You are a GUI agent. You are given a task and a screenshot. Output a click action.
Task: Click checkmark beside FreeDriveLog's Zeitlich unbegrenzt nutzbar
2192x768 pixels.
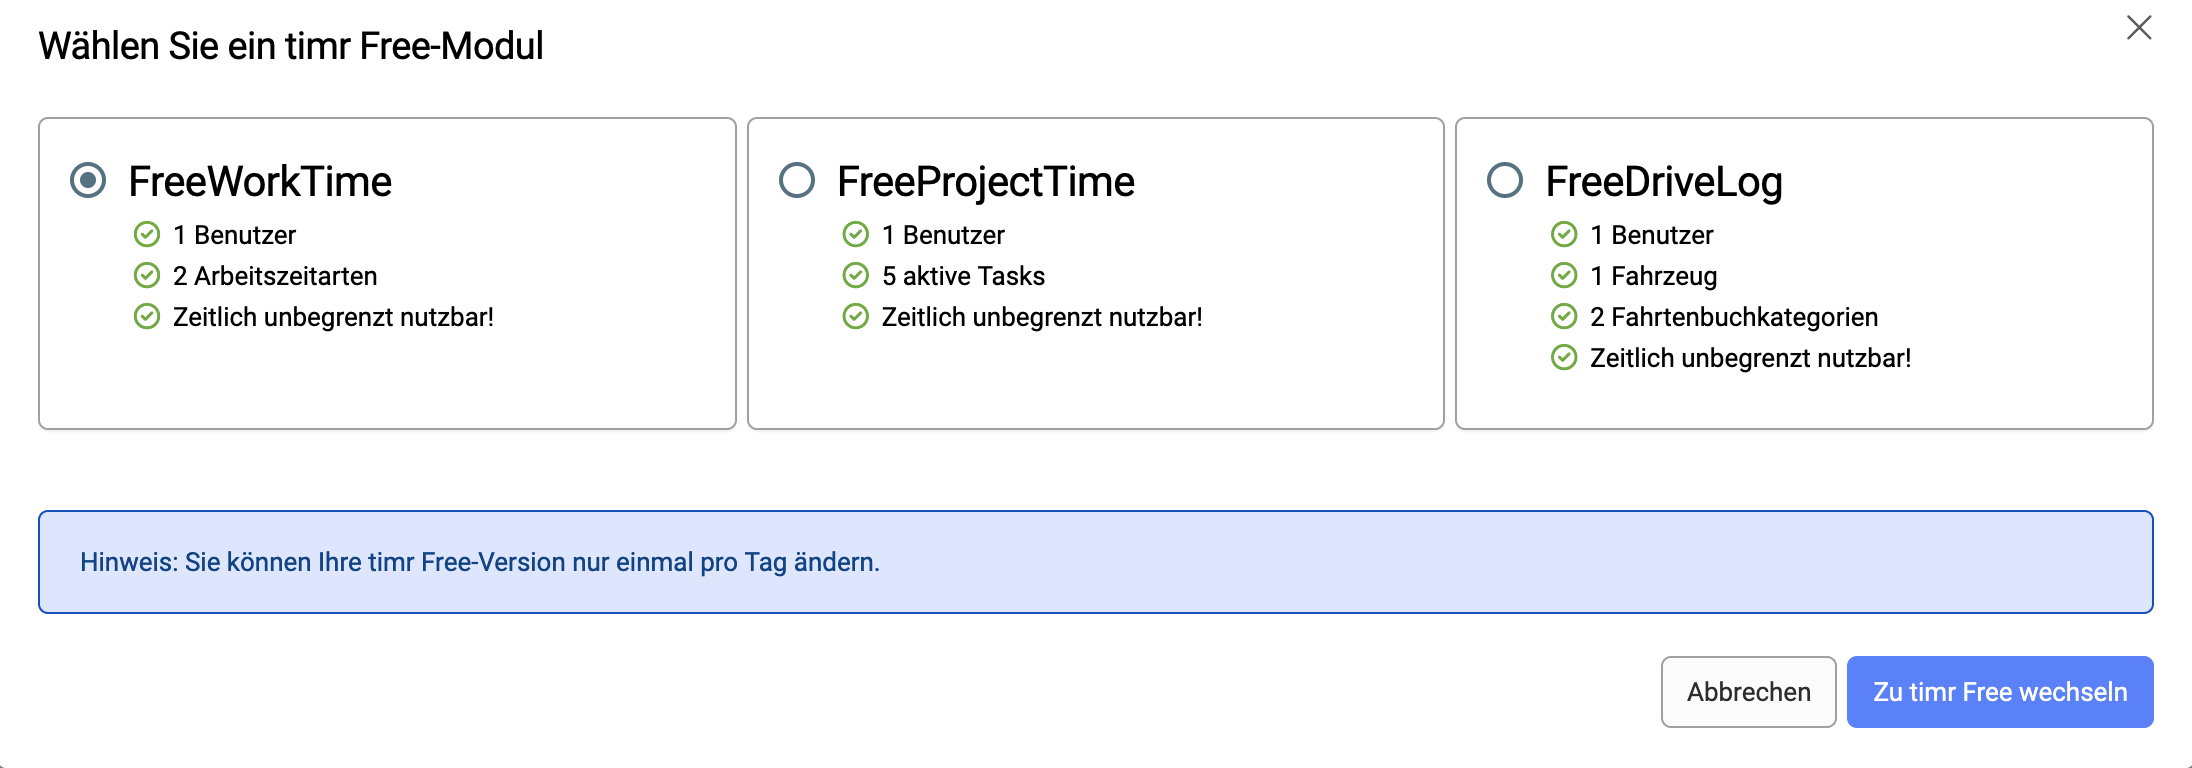coord(1564,357)
